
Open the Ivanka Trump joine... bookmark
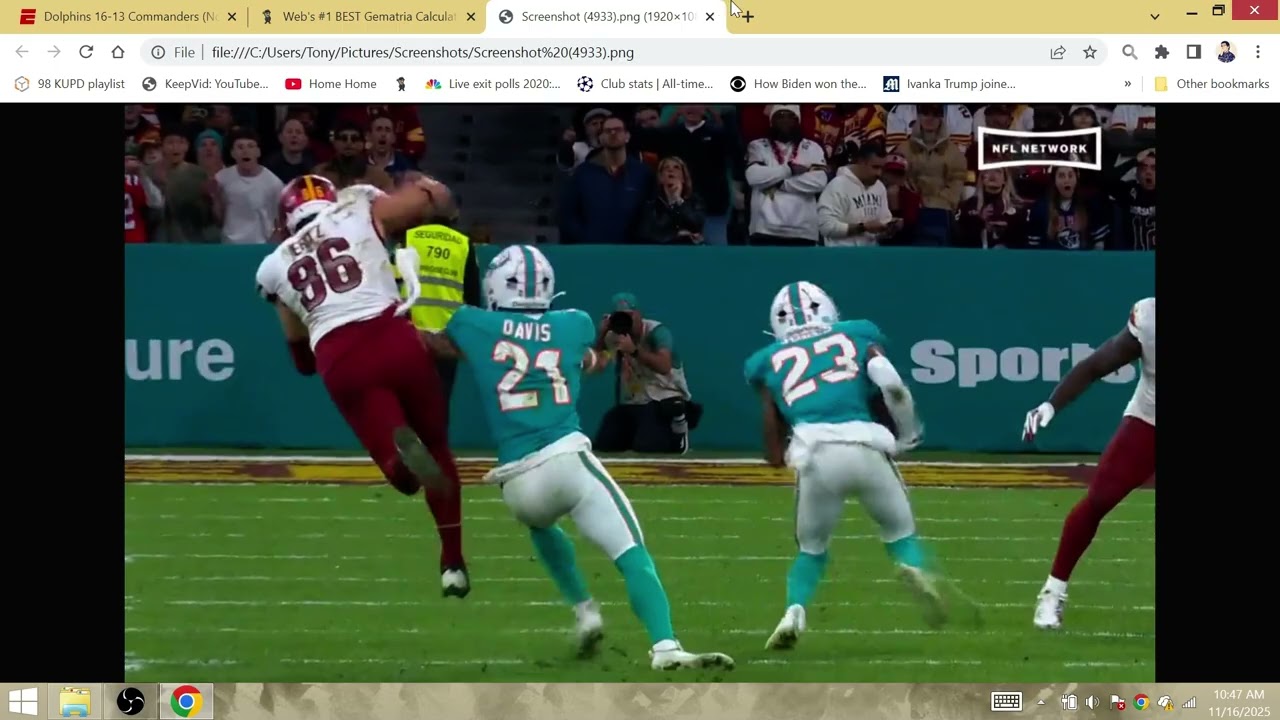click(x=950, y=84)
